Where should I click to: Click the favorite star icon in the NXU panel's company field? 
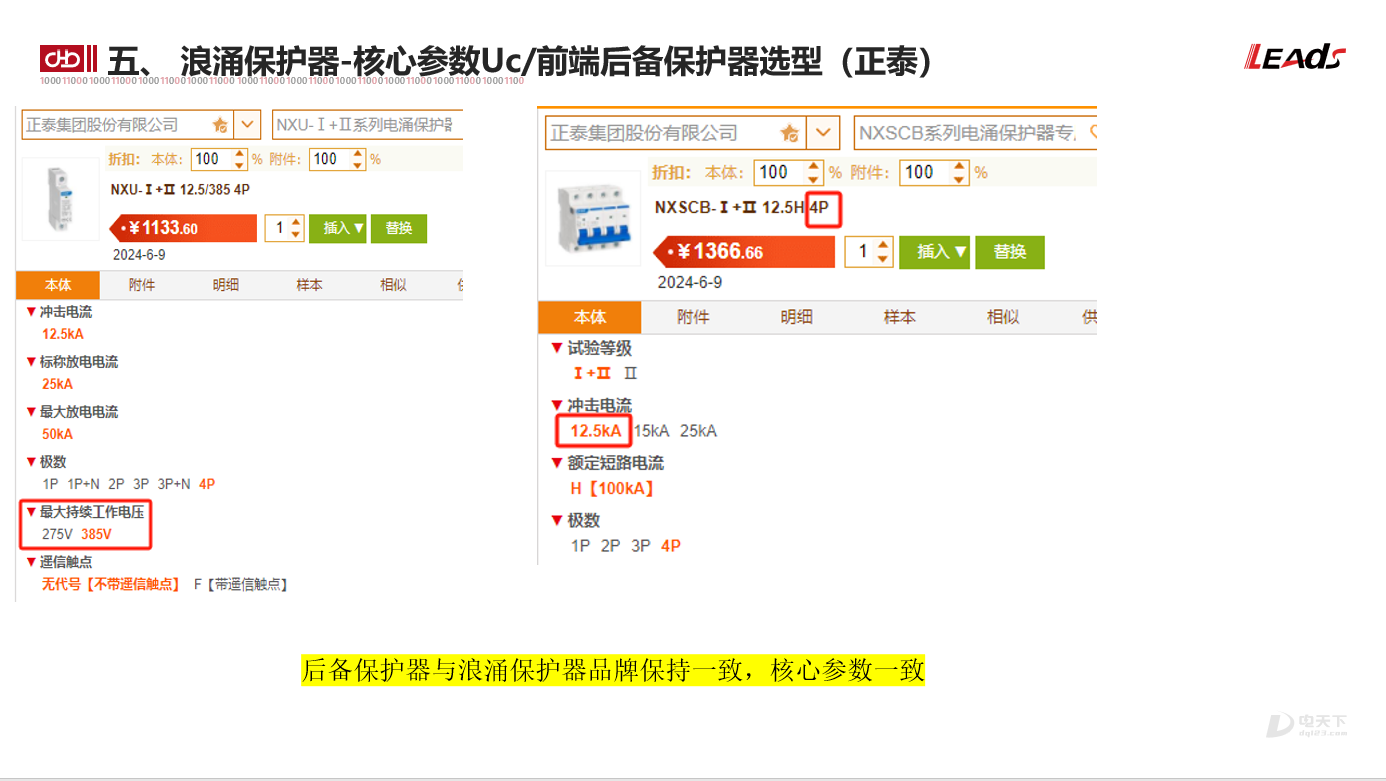pos(220,125)
